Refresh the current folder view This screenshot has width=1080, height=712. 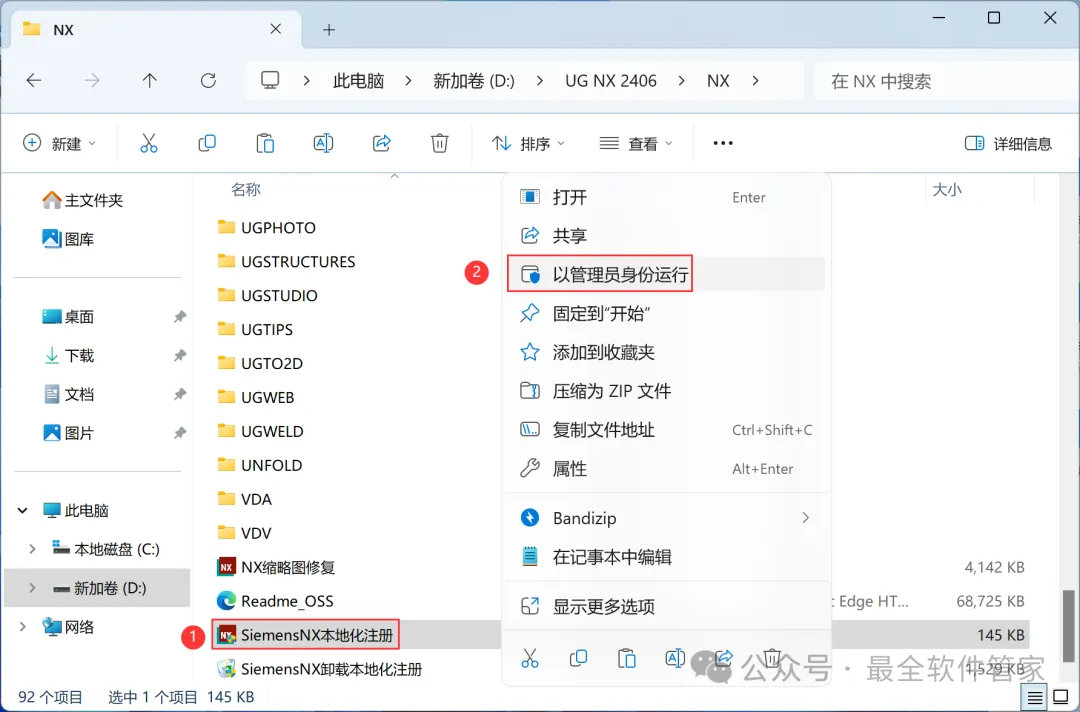pos(208,81)
